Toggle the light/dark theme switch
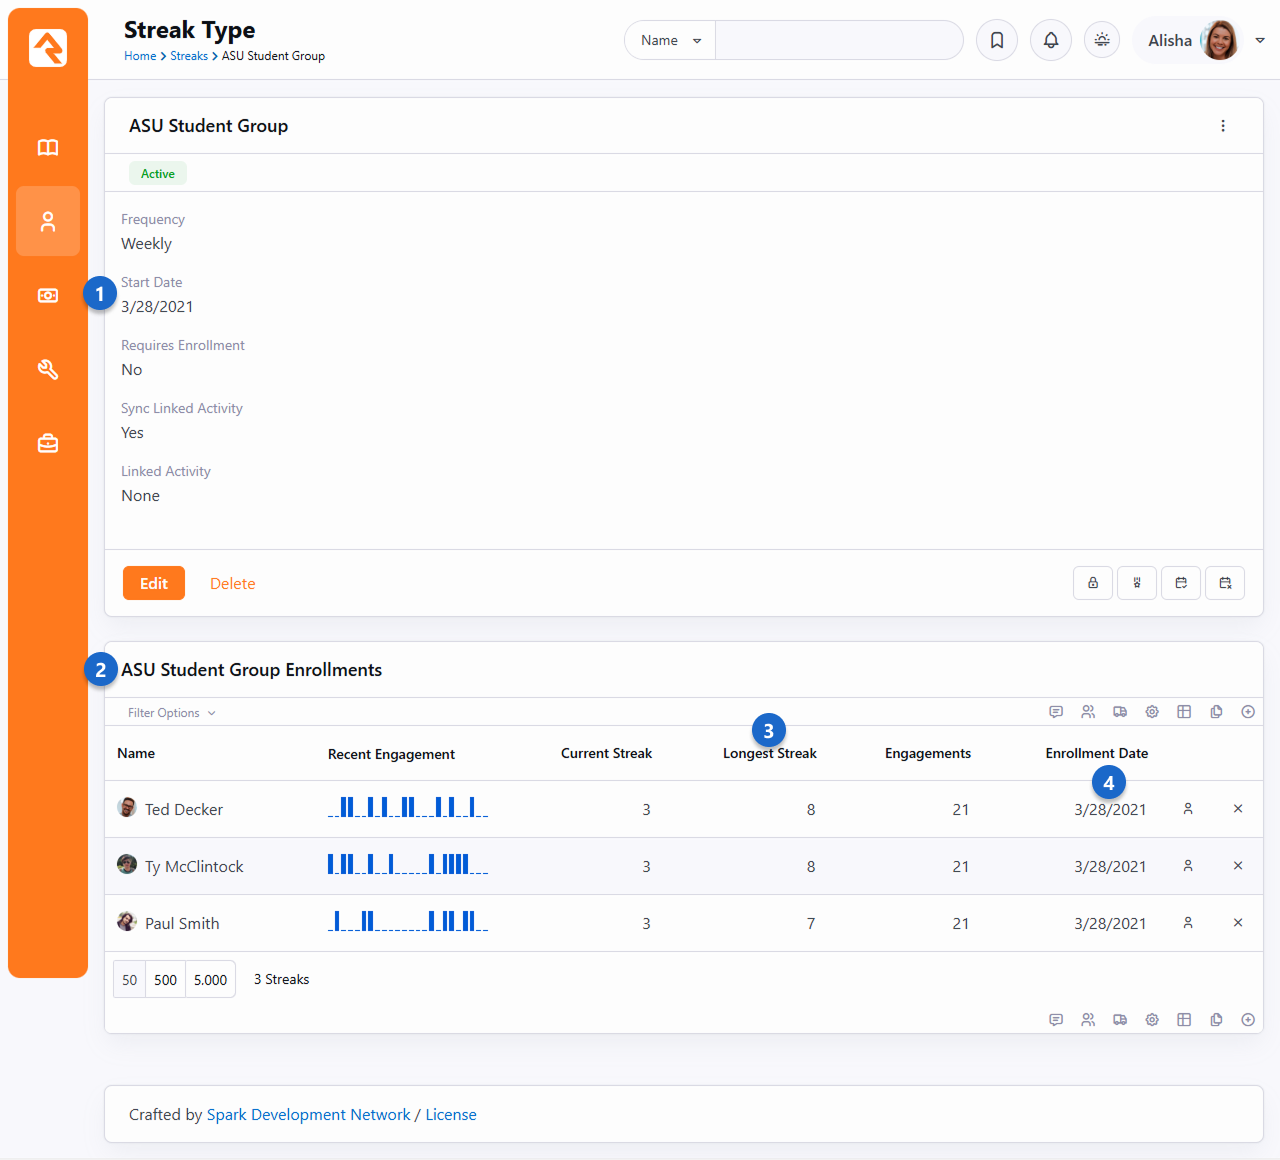Image resolution: width=1280 pixels, height=1160 pixels. point(1102,41)
